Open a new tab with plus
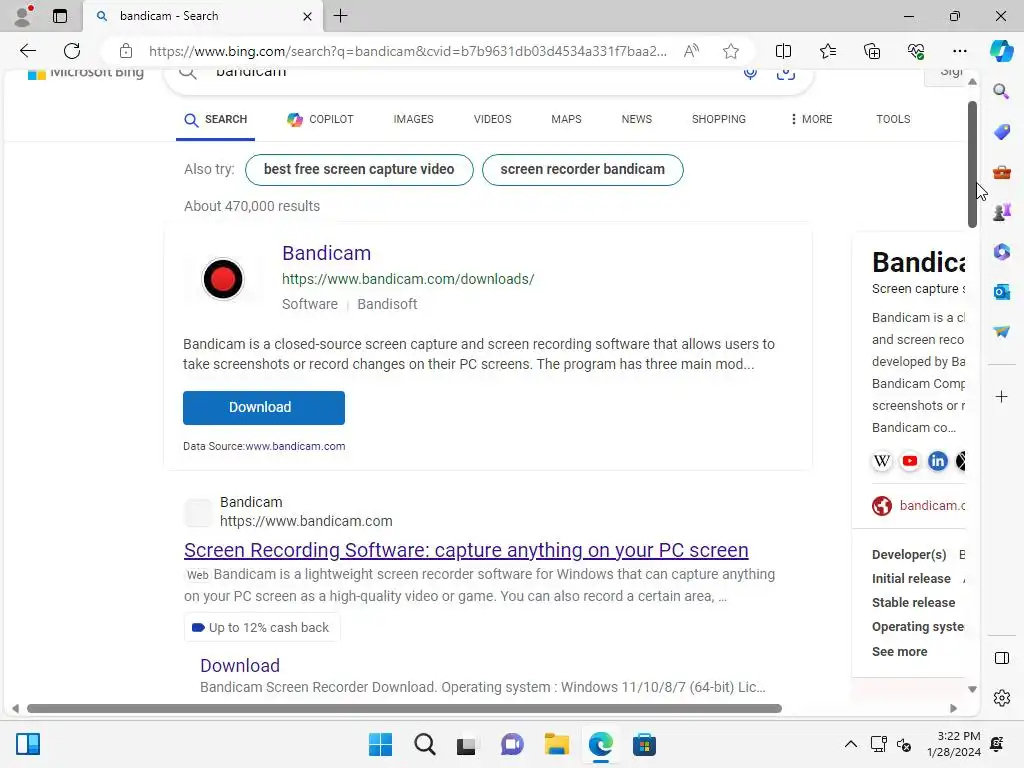The height and width of the screenshot is (768, 1024). (x=340, y=16)
